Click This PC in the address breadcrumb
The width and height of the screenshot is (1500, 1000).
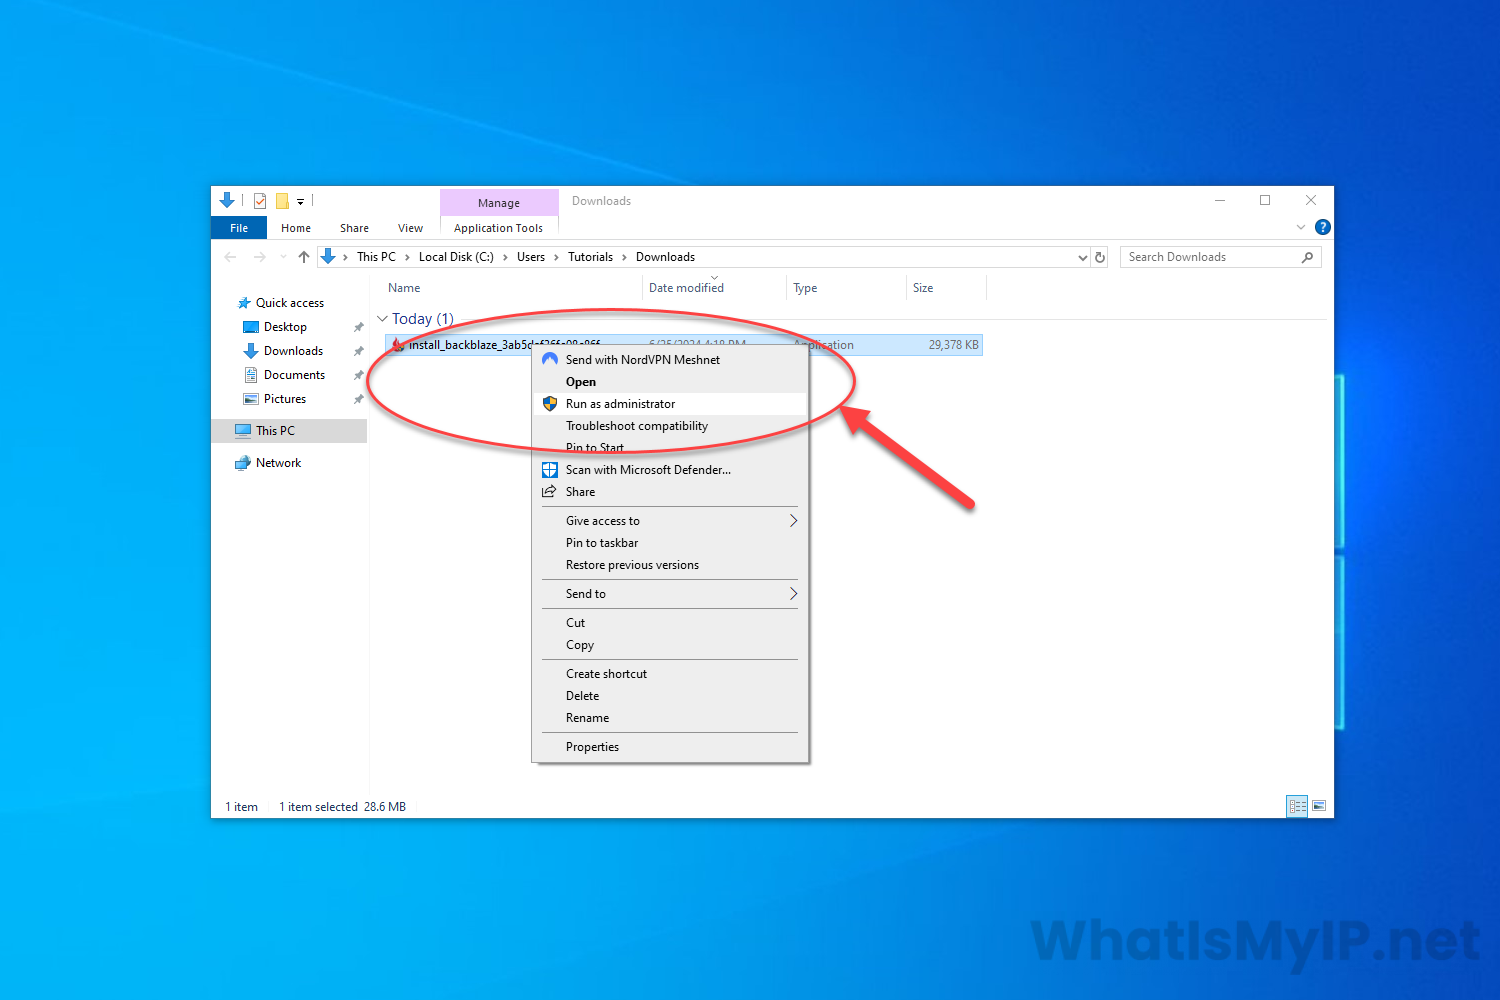tap(376, 257)
